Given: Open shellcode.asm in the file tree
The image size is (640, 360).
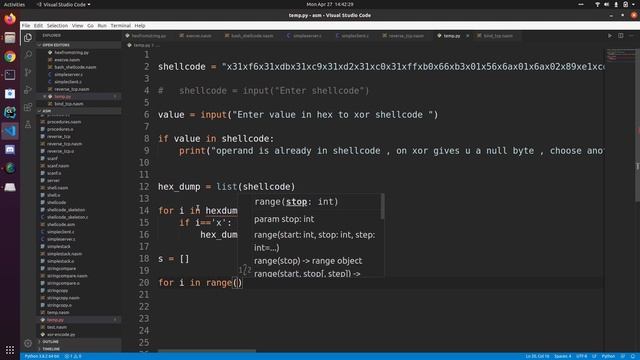Looking at the screenshot, I should pyautogui.click(x=61, y=224).
